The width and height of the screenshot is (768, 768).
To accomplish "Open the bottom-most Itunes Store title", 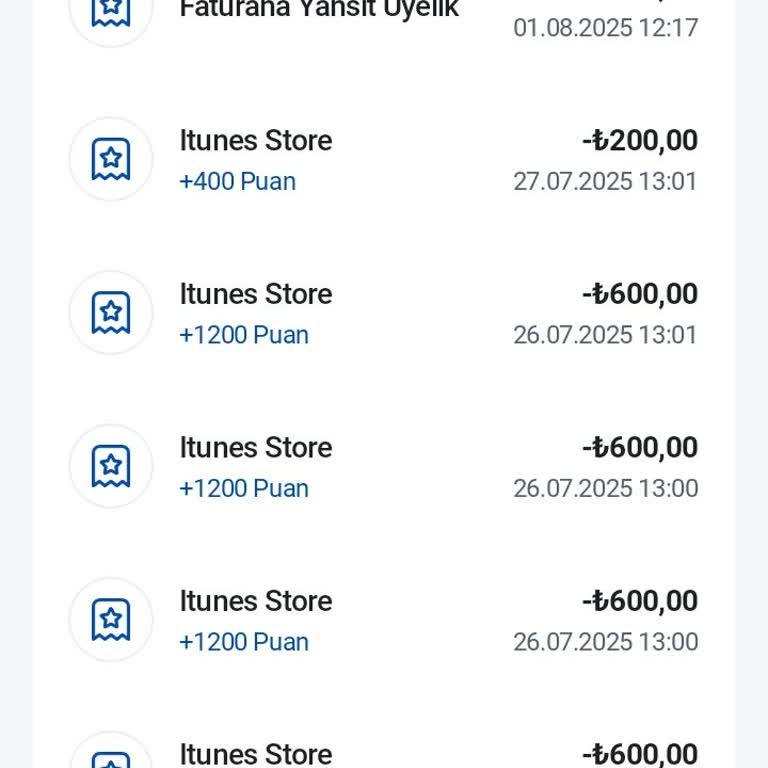I will click(256, 754).
